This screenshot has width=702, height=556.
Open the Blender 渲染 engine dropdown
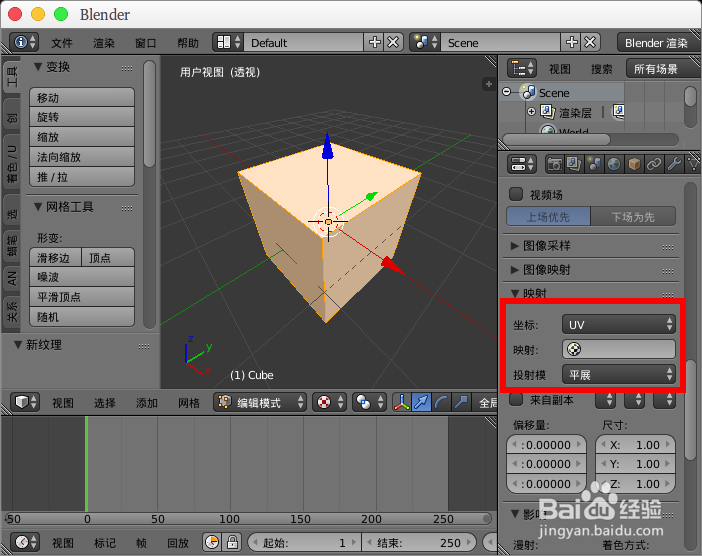(658, 43)
